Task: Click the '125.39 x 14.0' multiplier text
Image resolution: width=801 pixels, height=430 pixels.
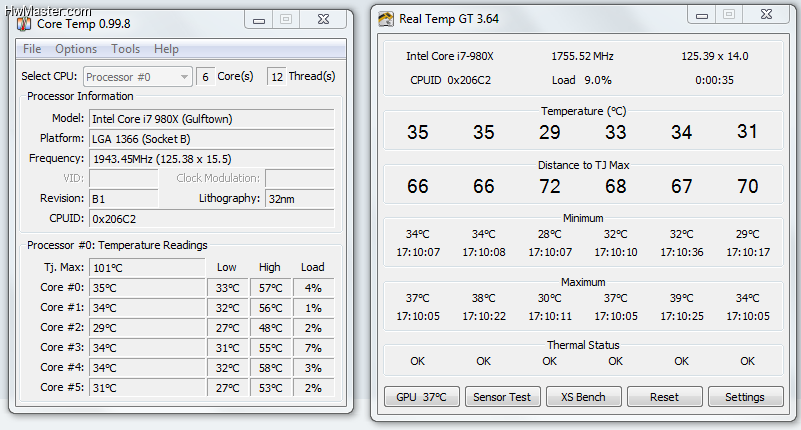Action: click(x=715, y=56)
